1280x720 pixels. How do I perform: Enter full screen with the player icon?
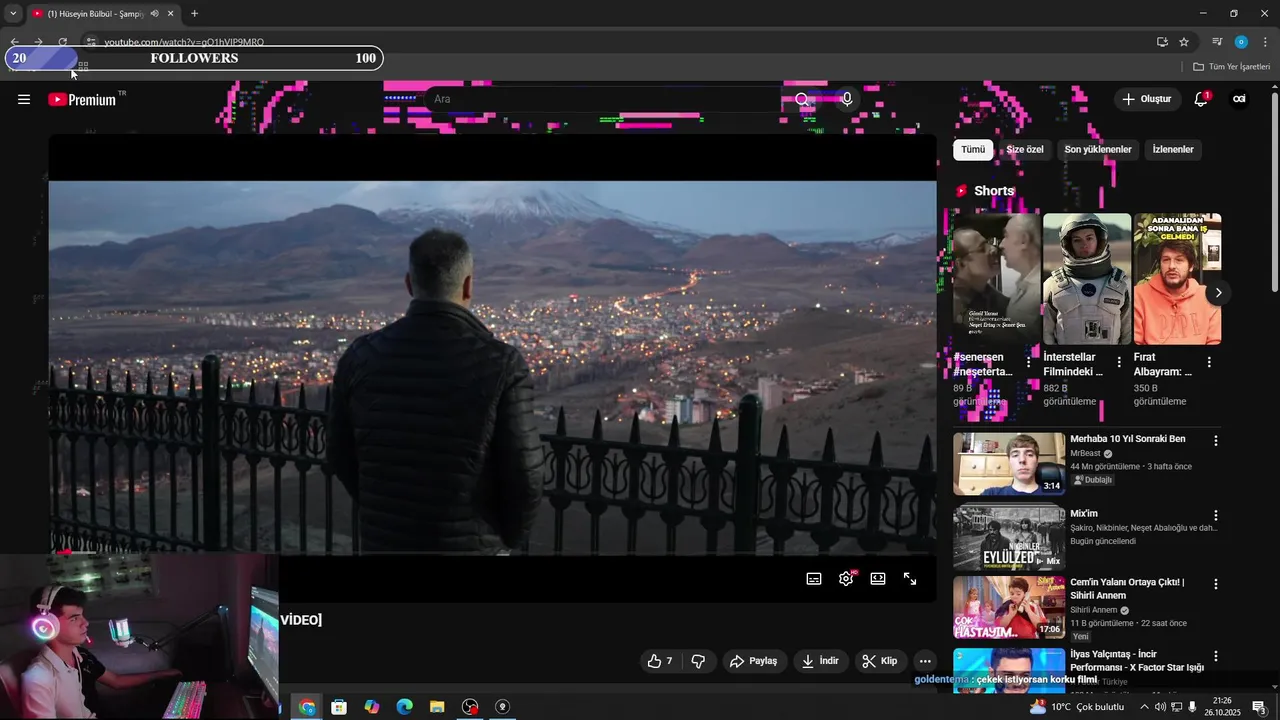[910, 579]
